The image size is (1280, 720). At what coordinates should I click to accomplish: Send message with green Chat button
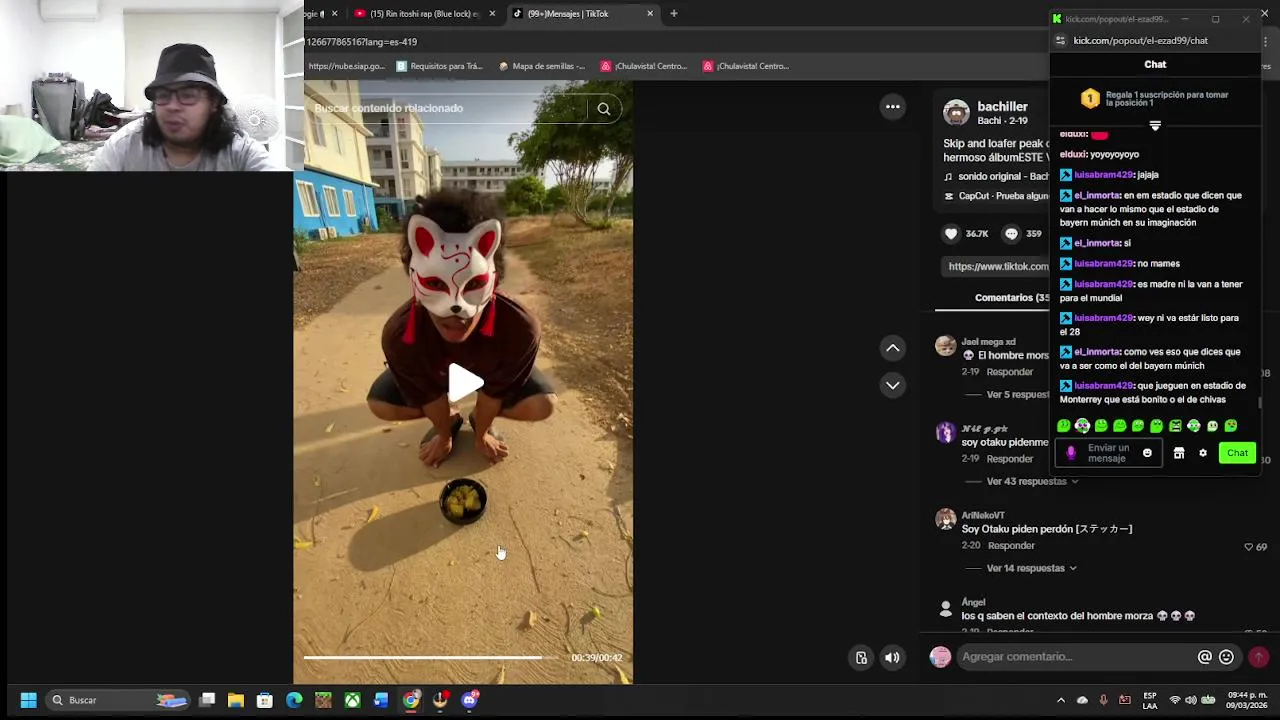point(1237,454)
